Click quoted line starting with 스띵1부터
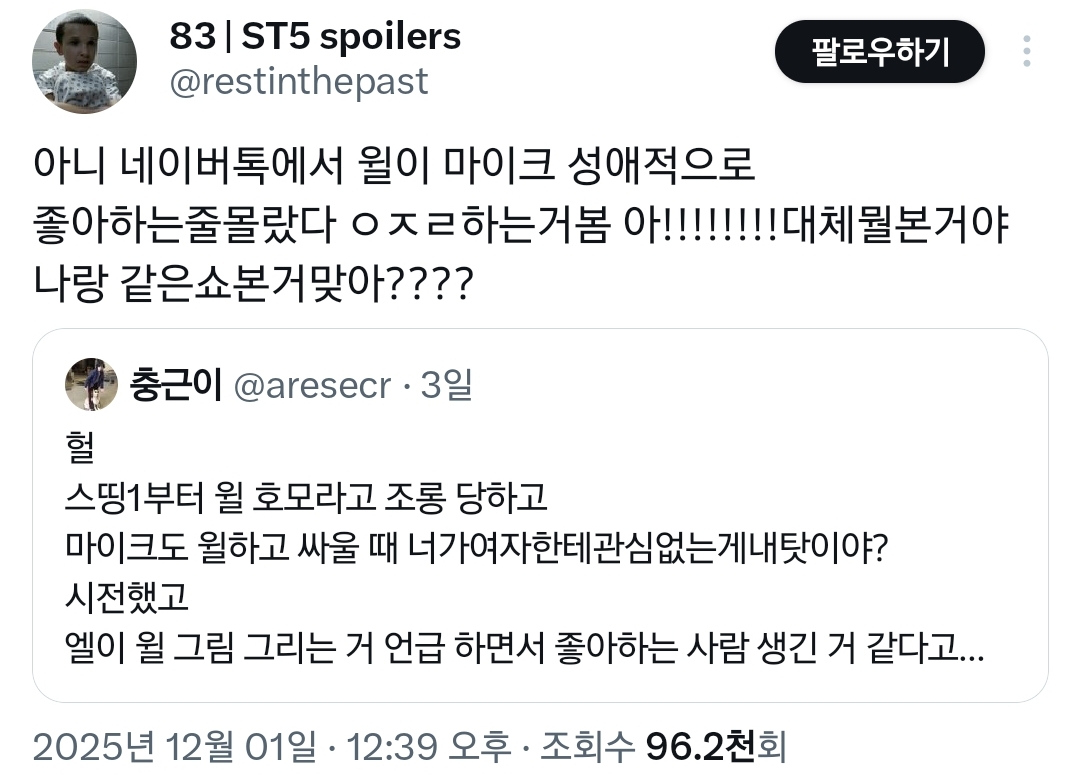The image size is (1080, 776). (x=305, y=500)
